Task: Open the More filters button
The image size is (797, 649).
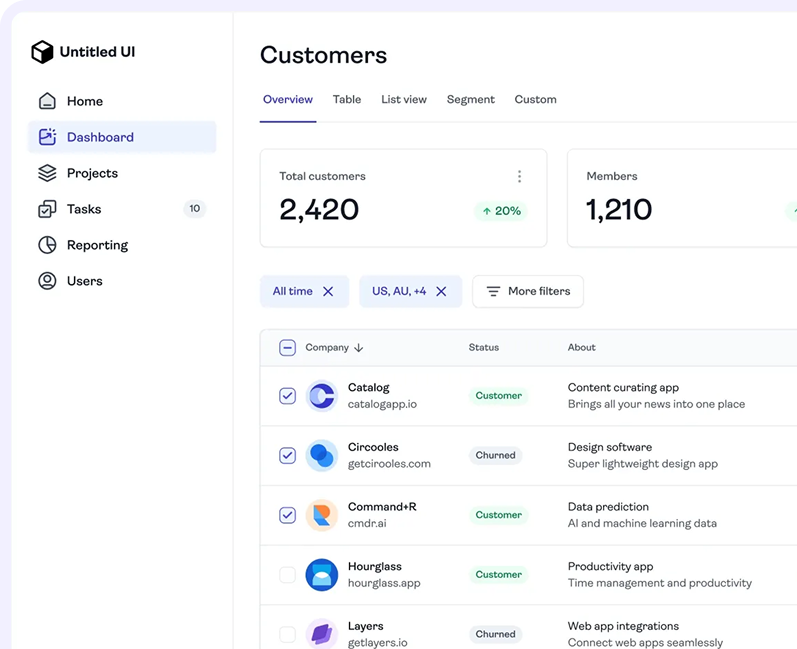Action: [x=528, y=291]
